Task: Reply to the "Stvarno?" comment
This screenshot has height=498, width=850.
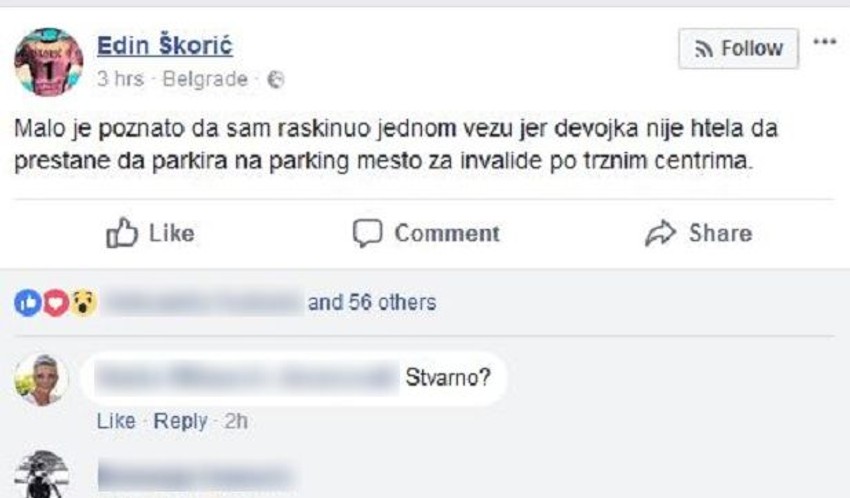Action: (181, 421)
